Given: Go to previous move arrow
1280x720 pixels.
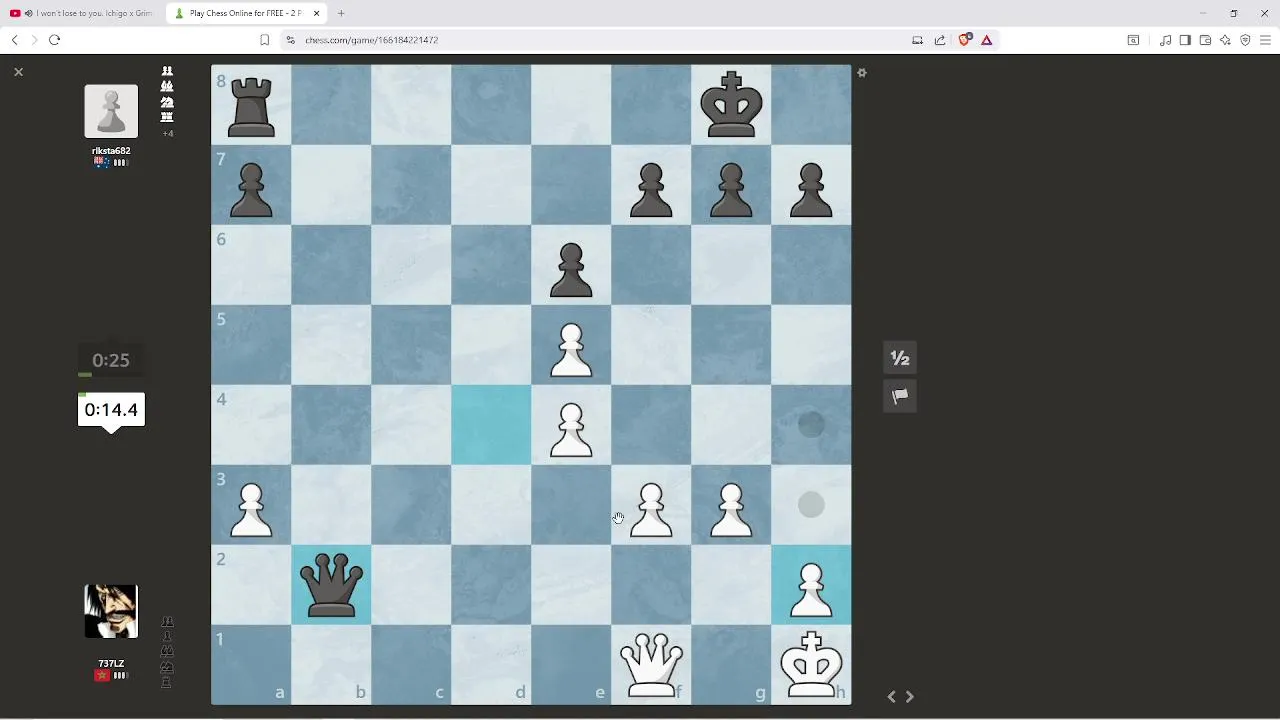Looking at the screenshot, I should [x=891, y=697].
